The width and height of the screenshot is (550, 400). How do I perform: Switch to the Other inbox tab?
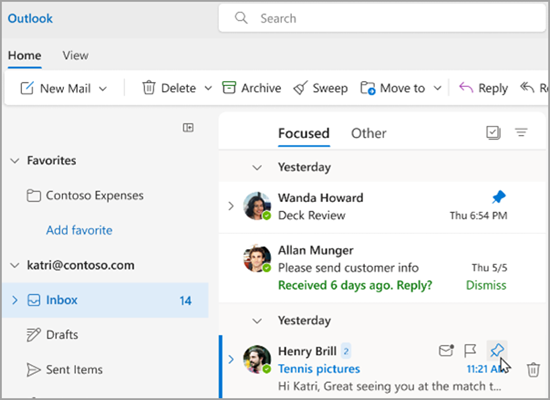click(x=369, y=133)
